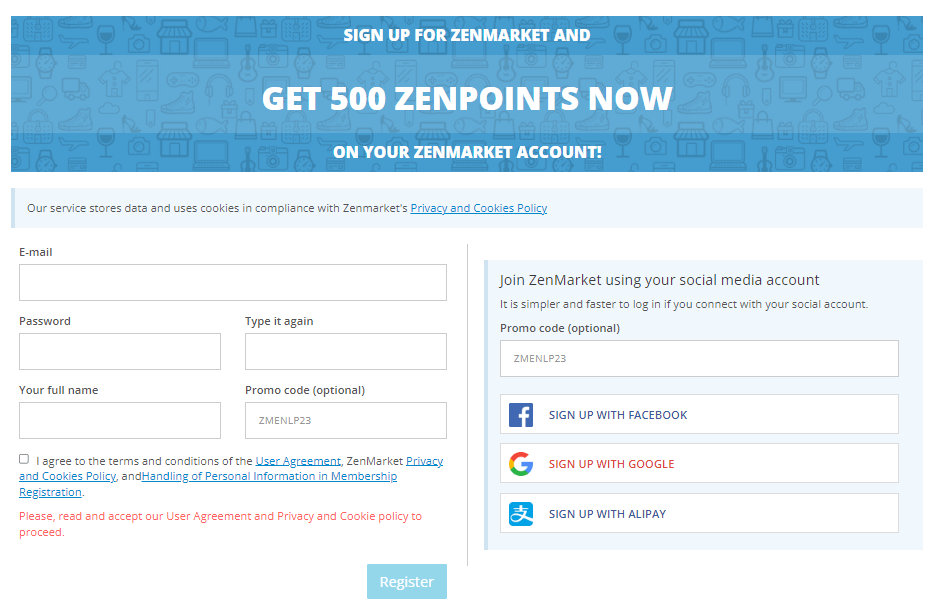Screen dimensions: 932x603
Task: Select the Type it again password field
Action: (x=346, y=351)
